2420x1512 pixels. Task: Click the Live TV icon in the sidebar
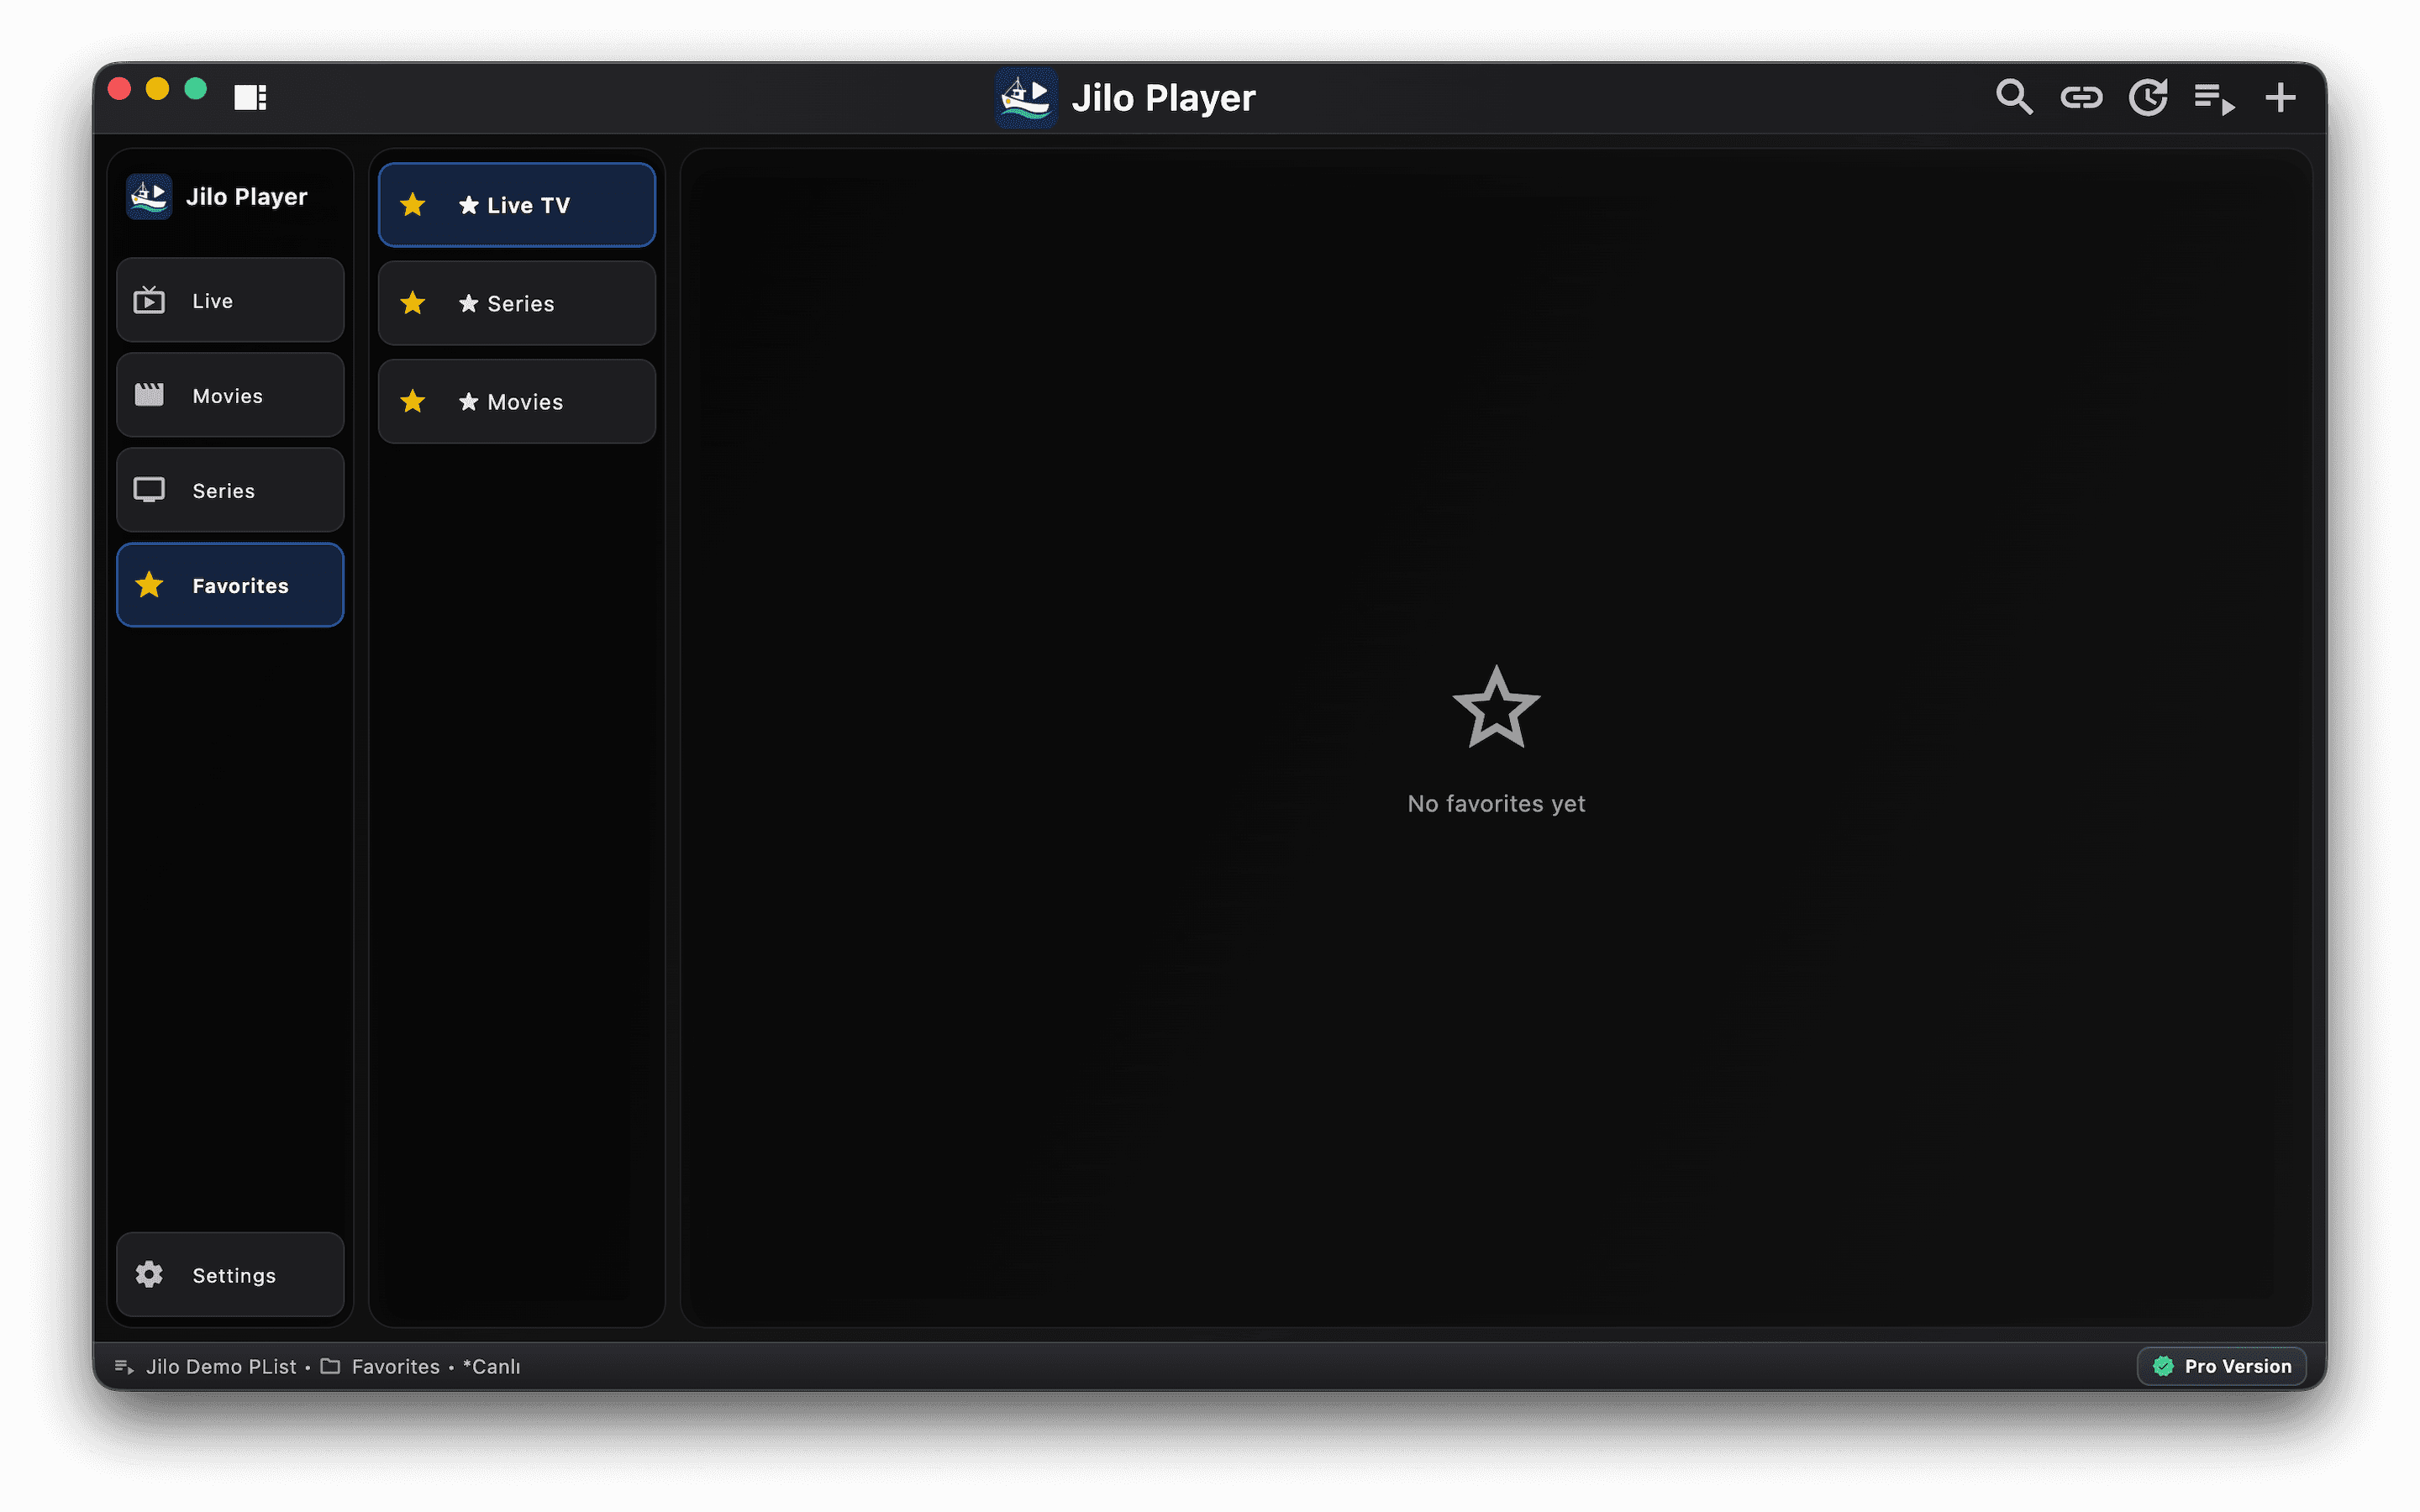coord(149,300)
